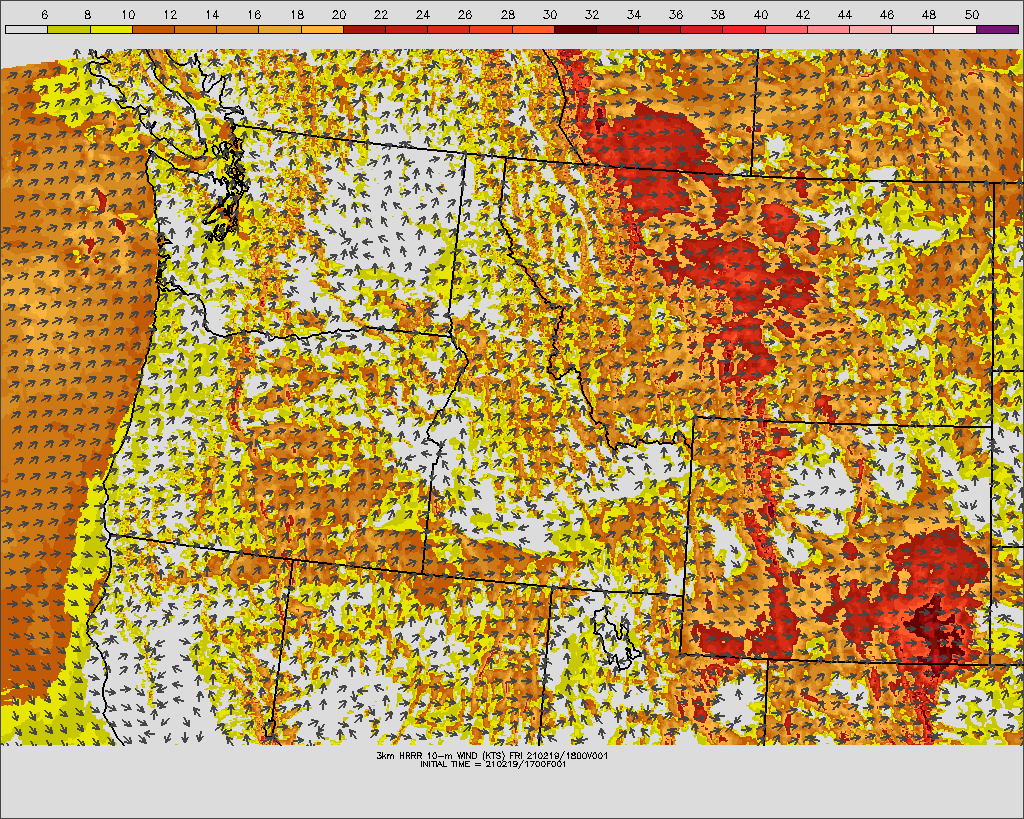The width and height of the screenshot is (1024, 819).
Task: Select the legend swatch between 12 and 14
Action: pos(195,29)
